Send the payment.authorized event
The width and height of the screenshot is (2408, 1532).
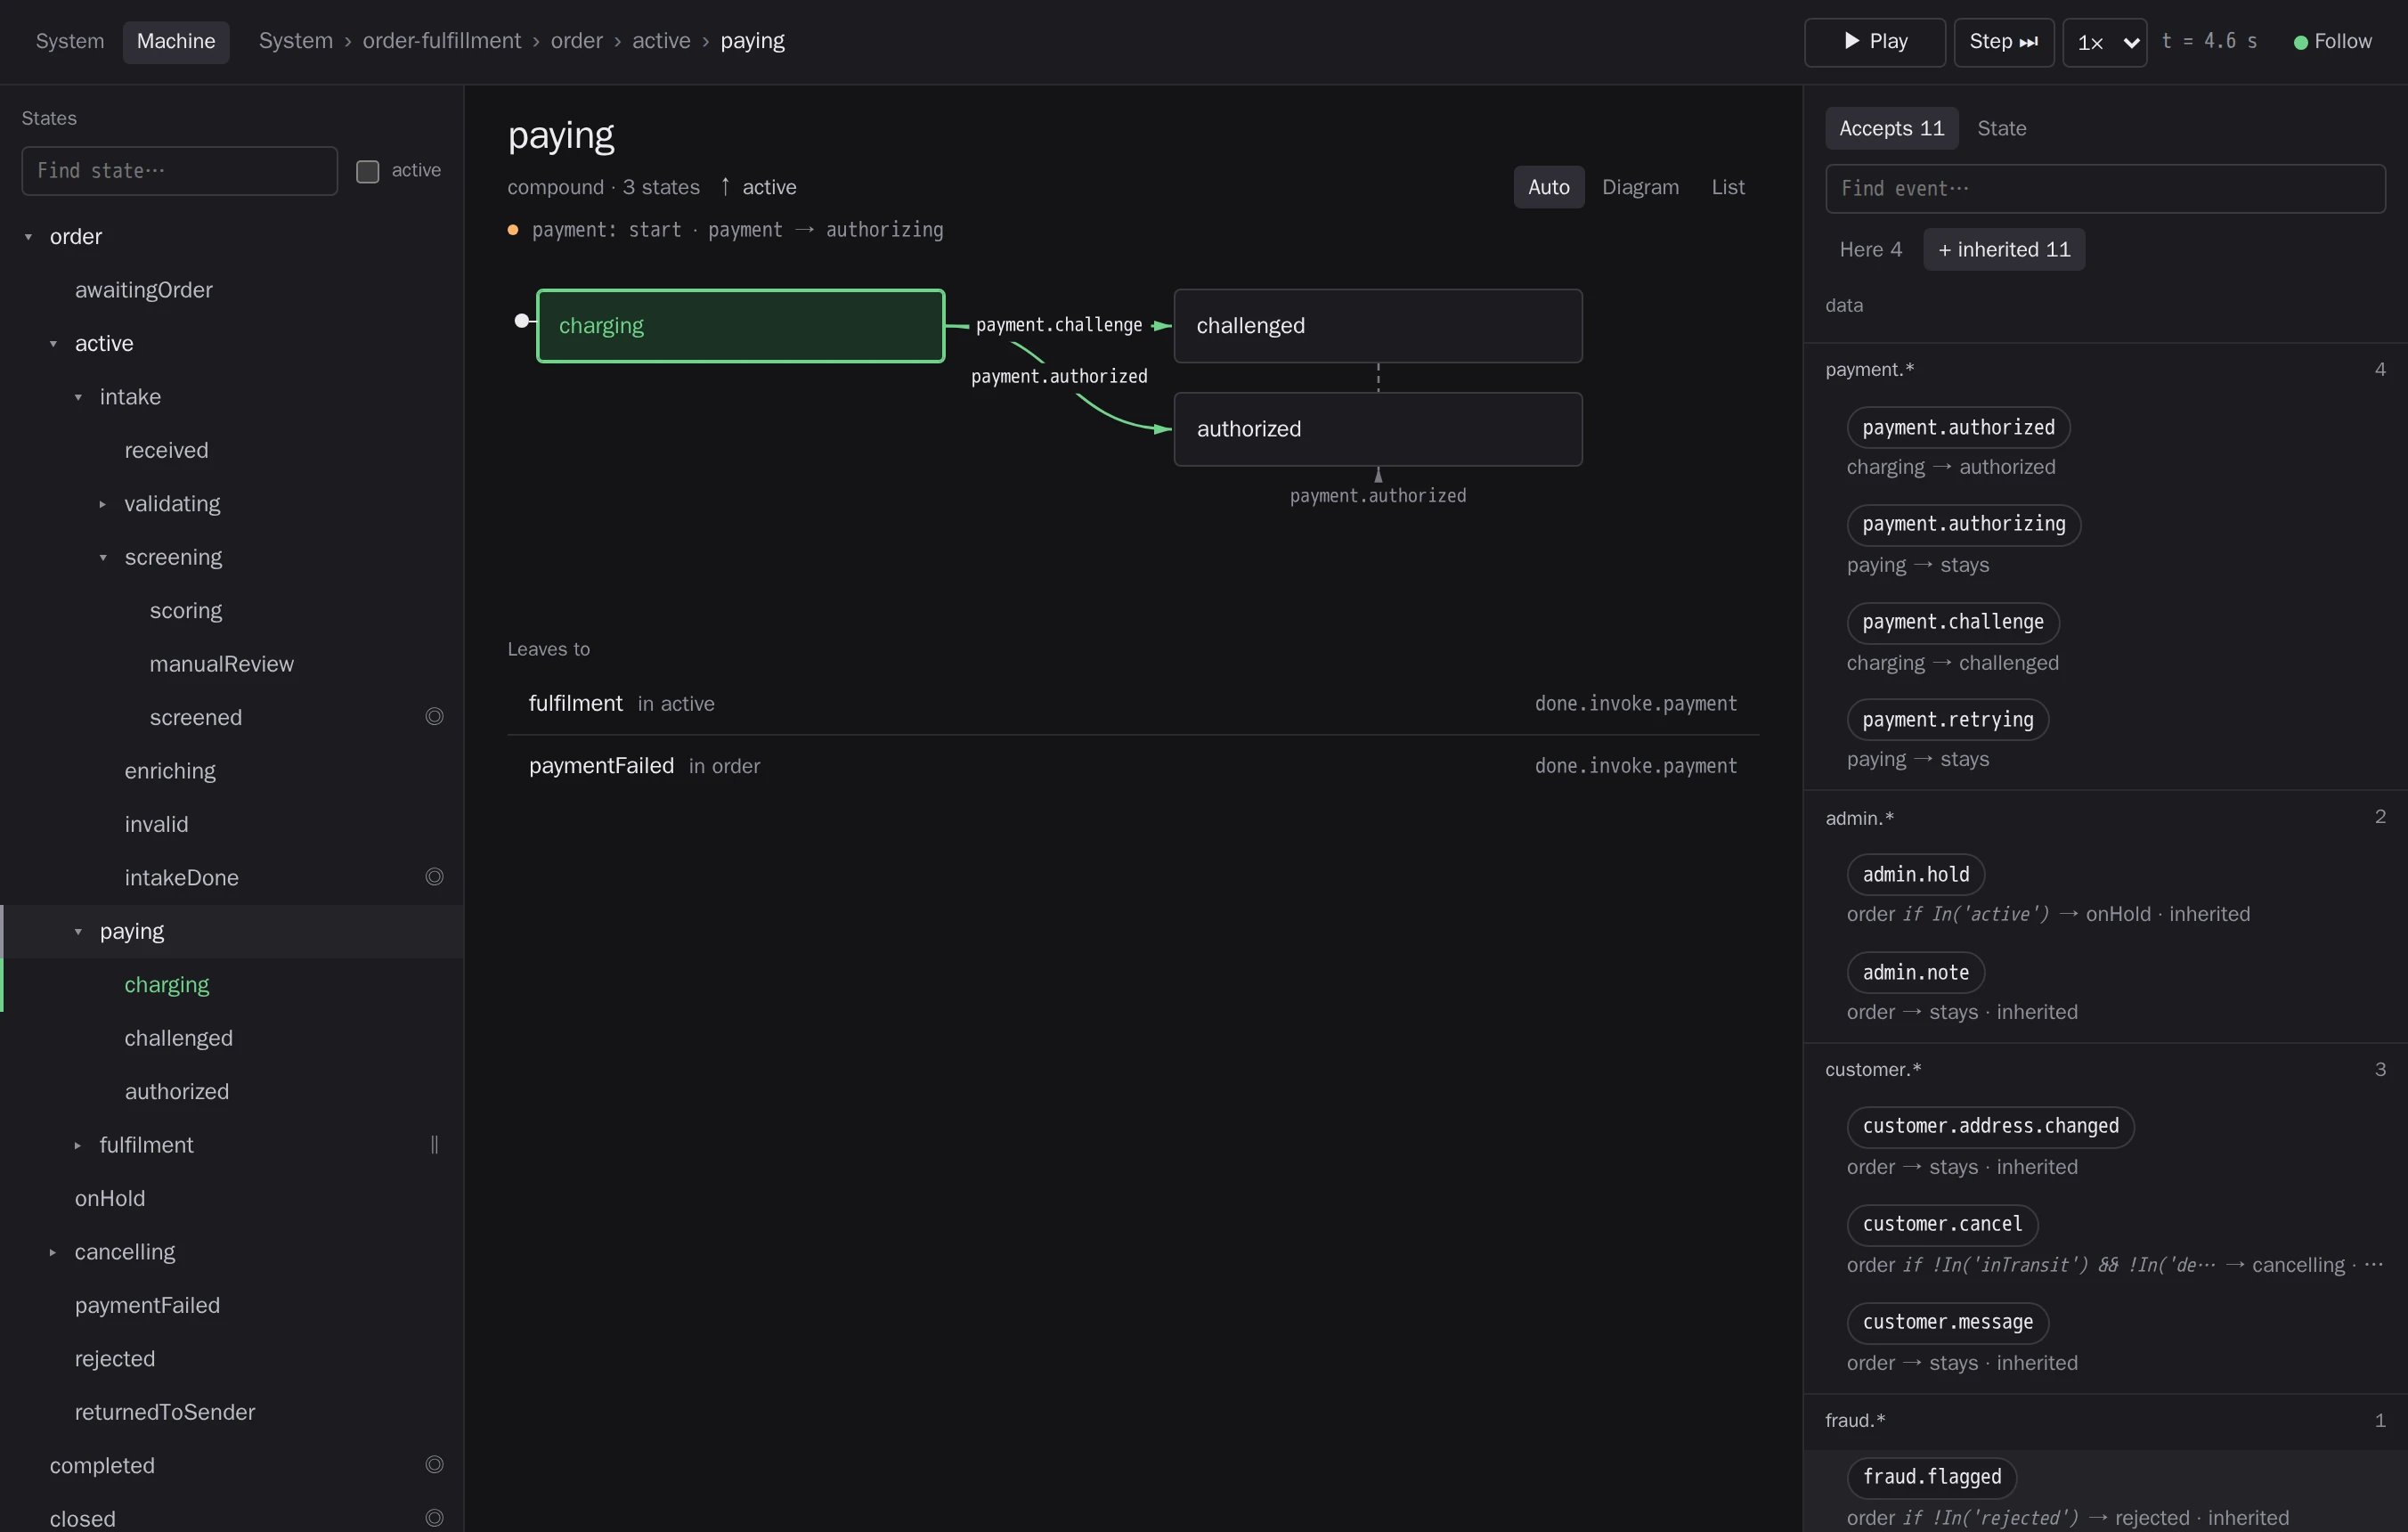point(1958,428)
